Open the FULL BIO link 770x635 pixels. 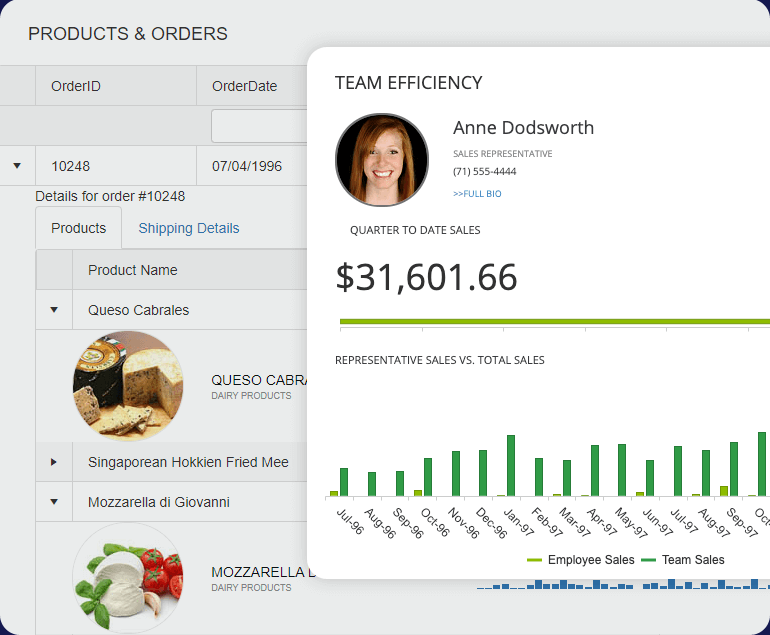pos(477,193)
